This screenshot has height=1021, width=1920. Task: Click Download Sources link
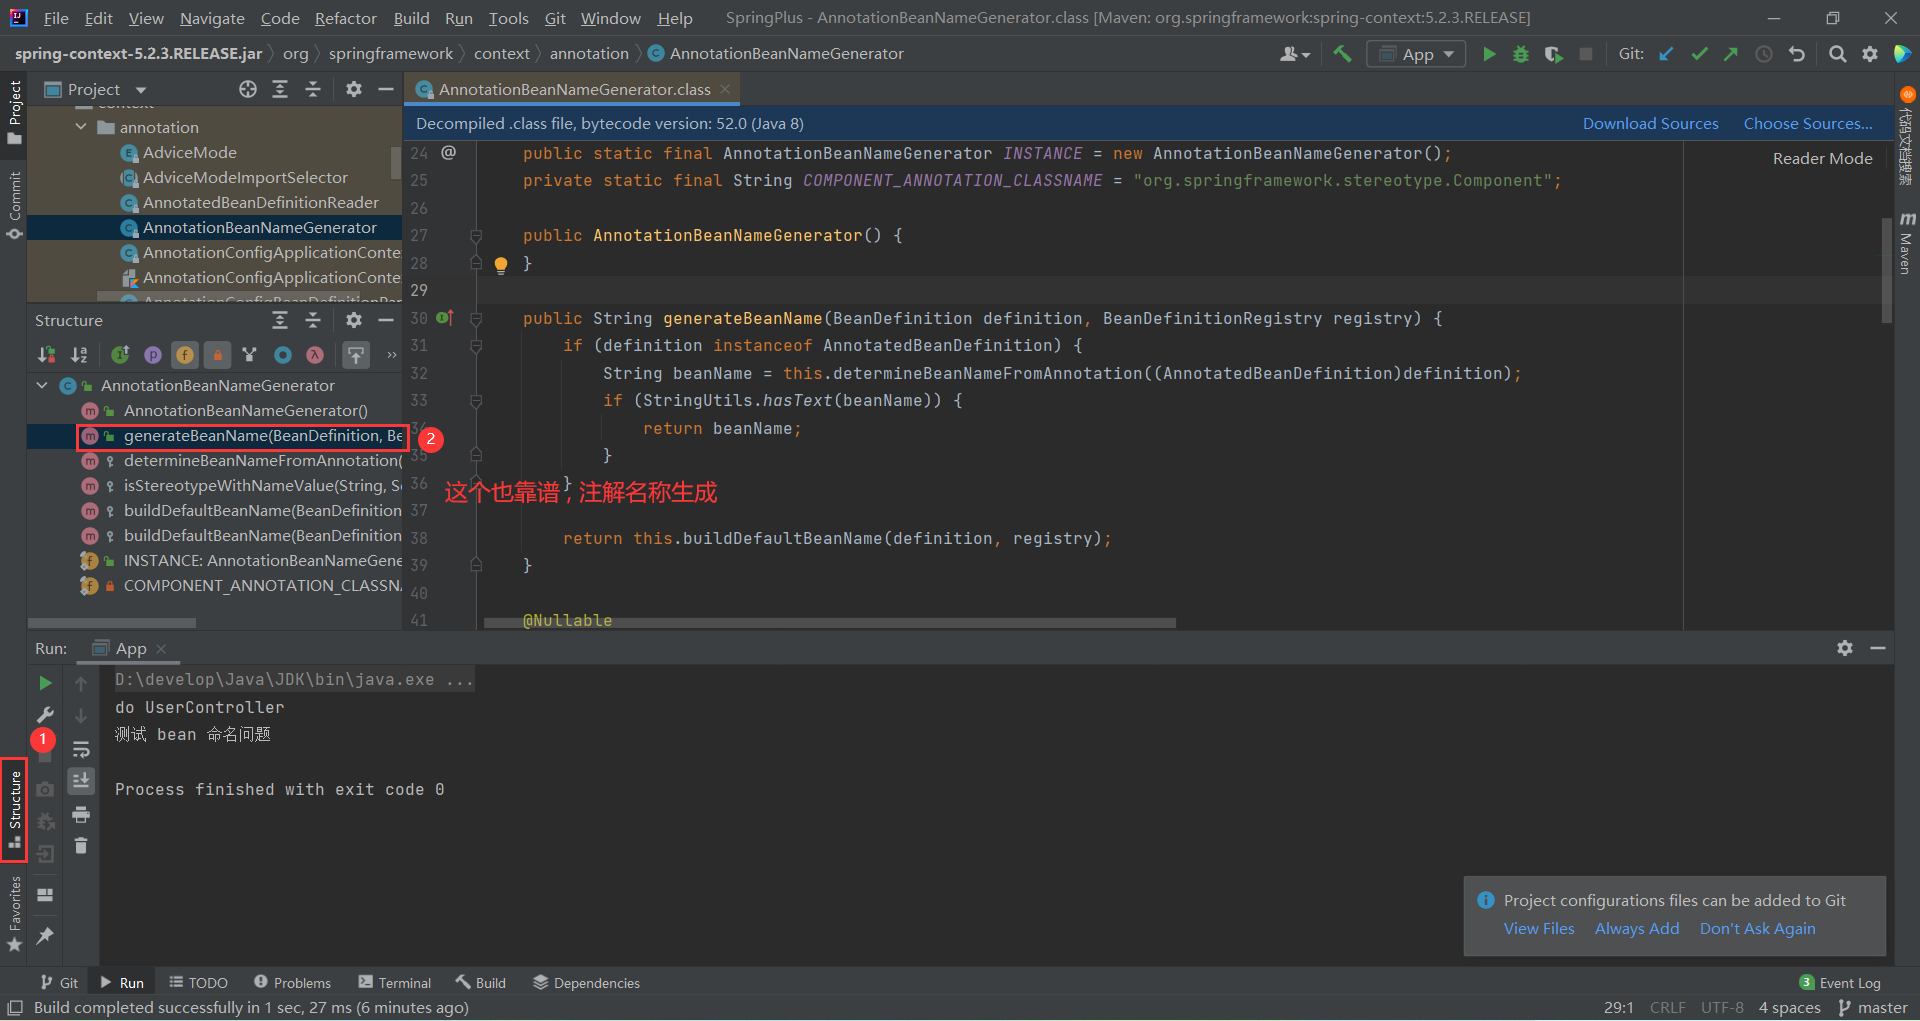1650,124
